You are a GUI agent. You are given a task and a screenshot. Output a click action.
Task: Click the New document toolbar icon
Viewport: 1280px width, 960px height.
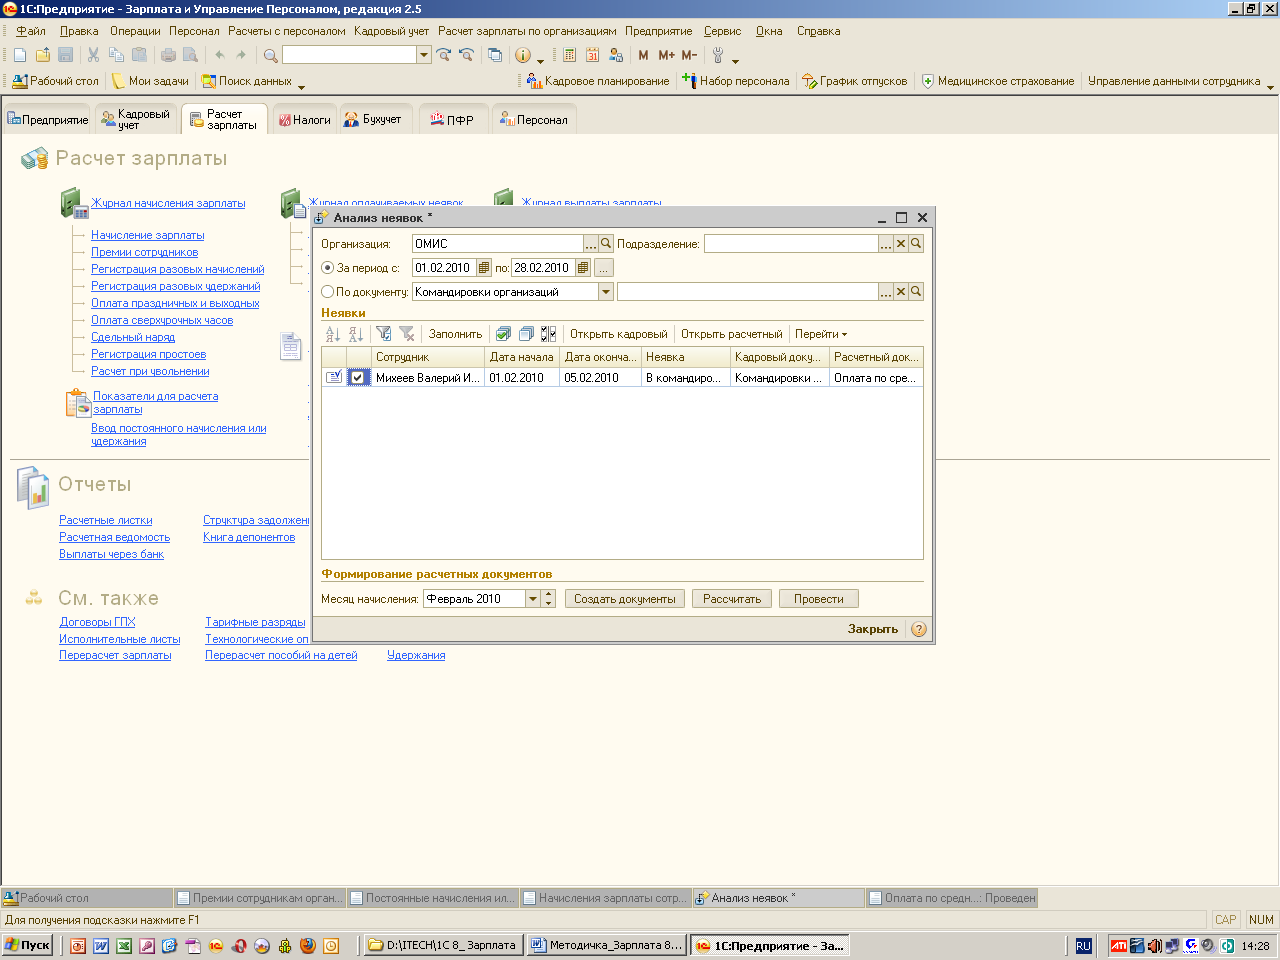click(x=20, y=55)
